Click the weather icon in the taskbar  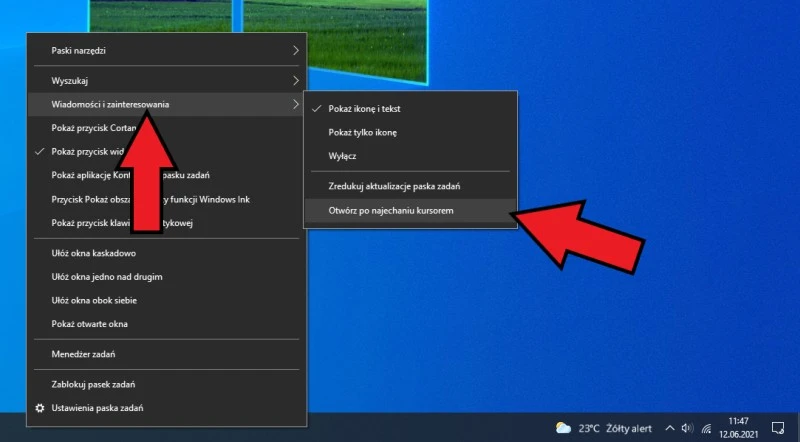point(564,428)
